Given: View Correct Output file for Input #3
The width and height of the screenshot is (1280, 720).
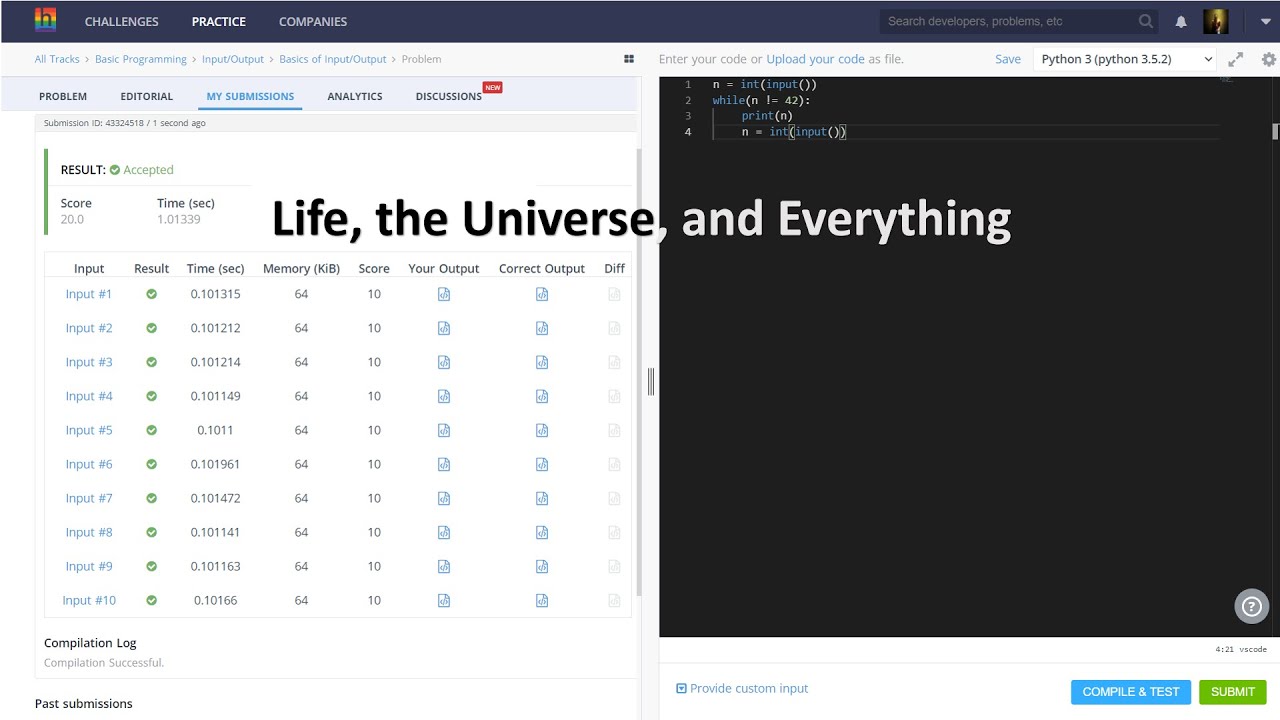Looking at the screenshot, I should pos(542,362).
